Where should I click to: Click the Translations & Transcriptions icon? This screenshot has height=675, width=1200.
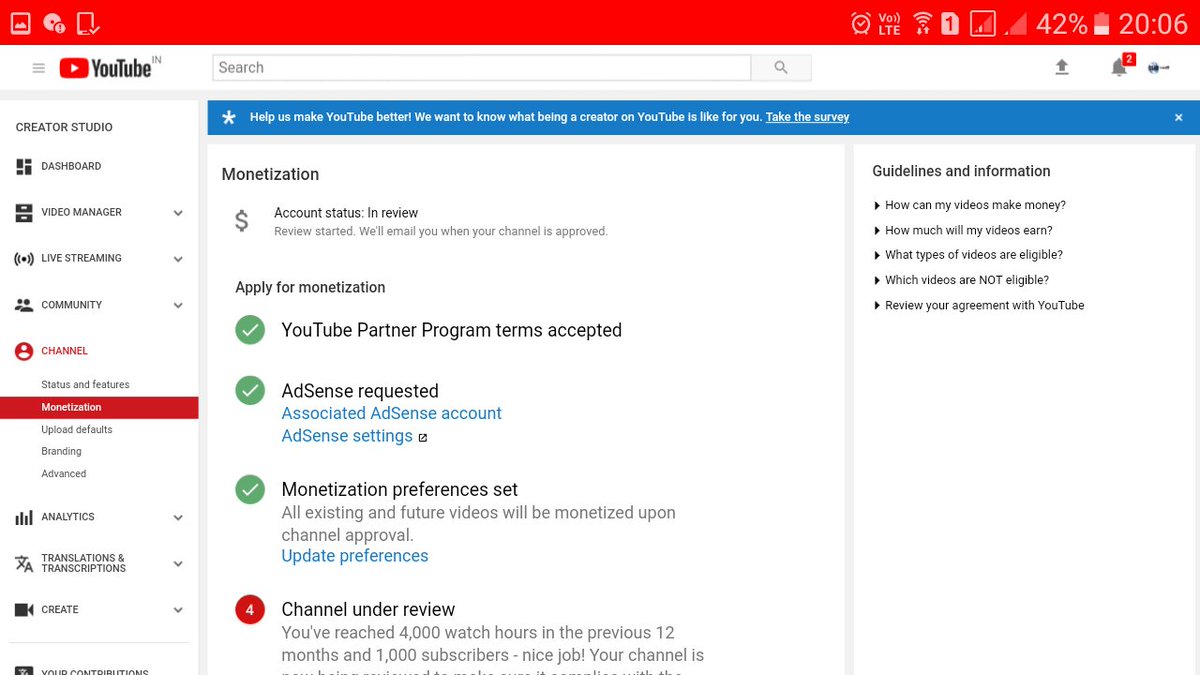pos(24,563)
